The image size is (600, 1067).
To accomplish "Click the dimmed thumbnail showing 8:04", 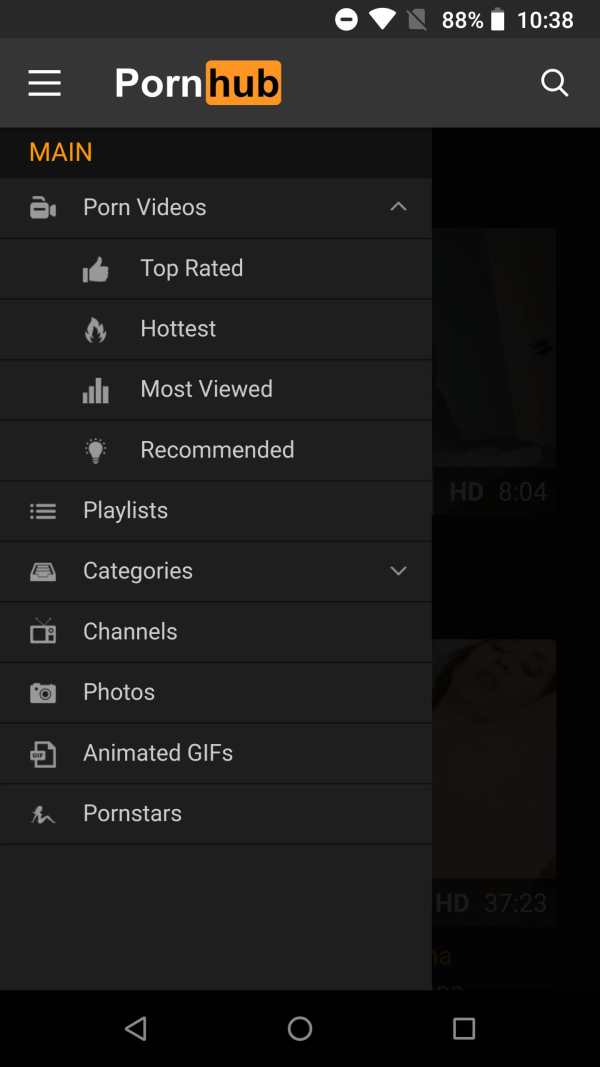I will click(x=494, y=371).
